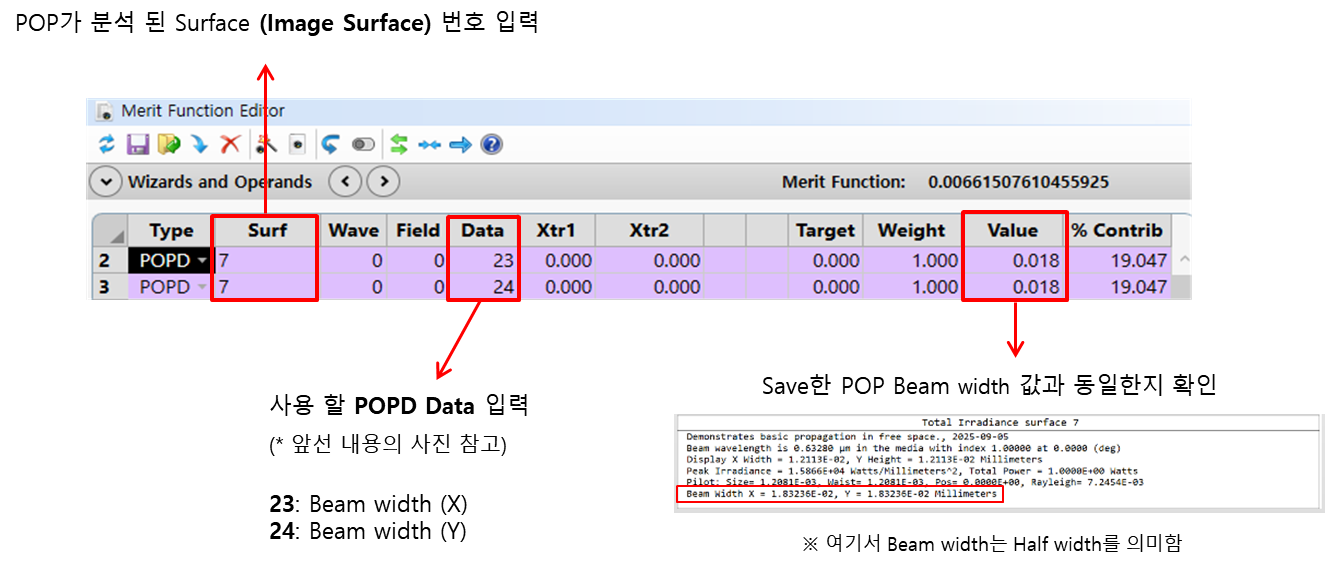Click the Xtr1 cell 0.000 in row 2
Viewport: 1325px width, 566px height.
pyautogui.click(x=556, y=260)
